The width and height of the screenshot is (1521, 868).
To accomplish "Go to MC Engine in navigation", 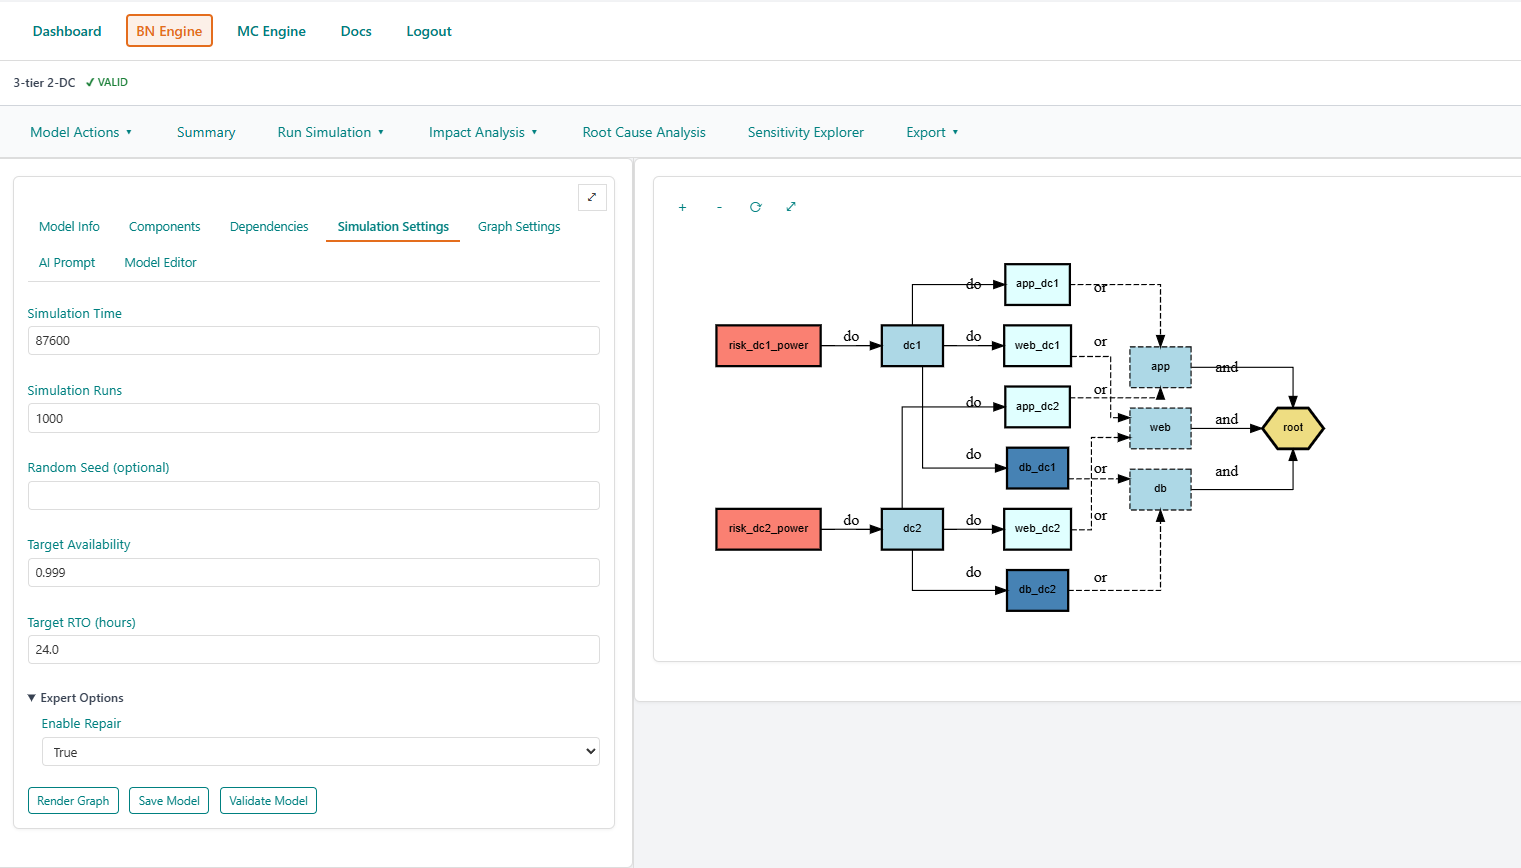I will point(271,31).
